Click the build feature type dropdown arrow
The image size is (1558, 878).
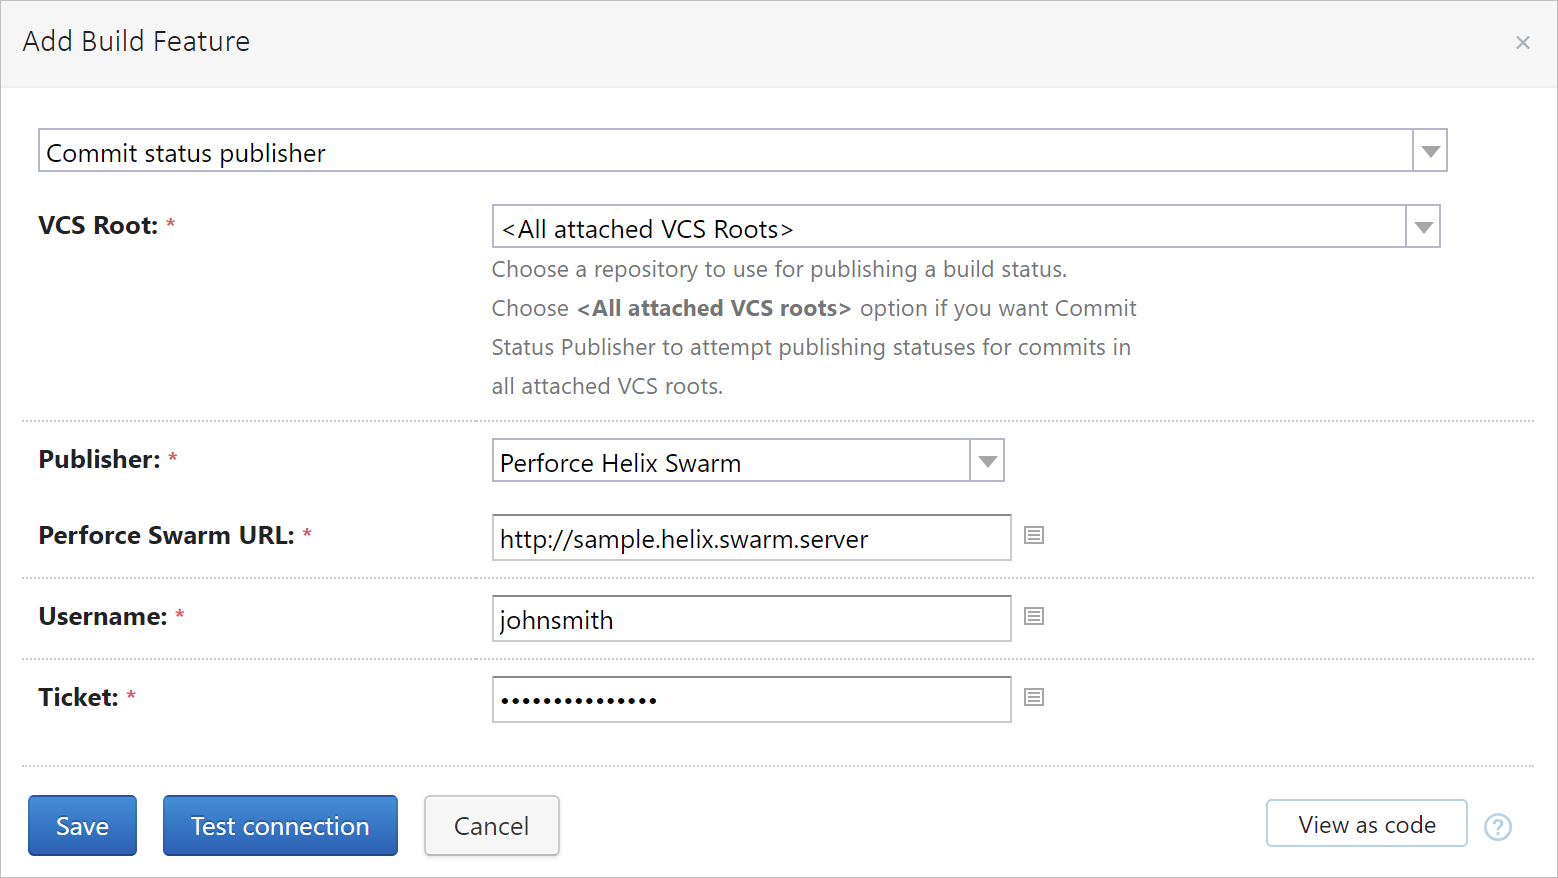point(1430,150)
